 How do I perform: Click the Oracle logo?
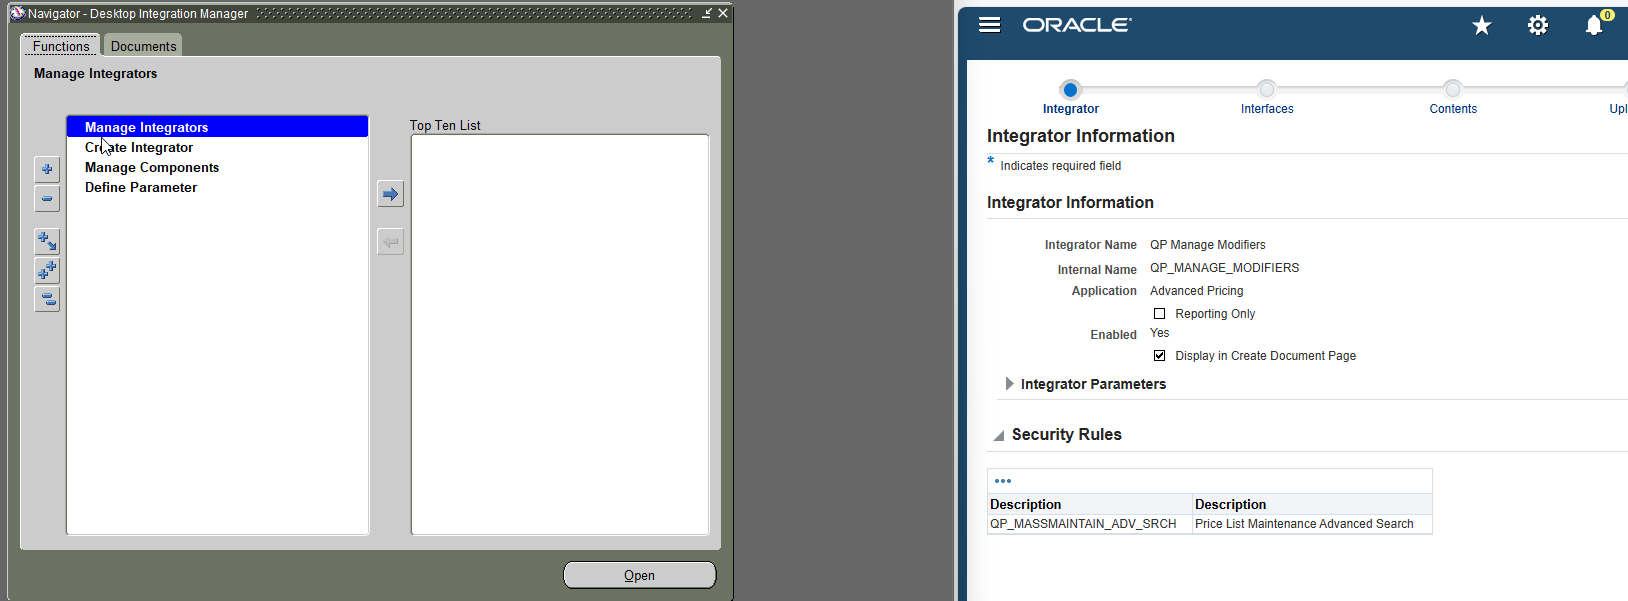tap(1077, 25)
